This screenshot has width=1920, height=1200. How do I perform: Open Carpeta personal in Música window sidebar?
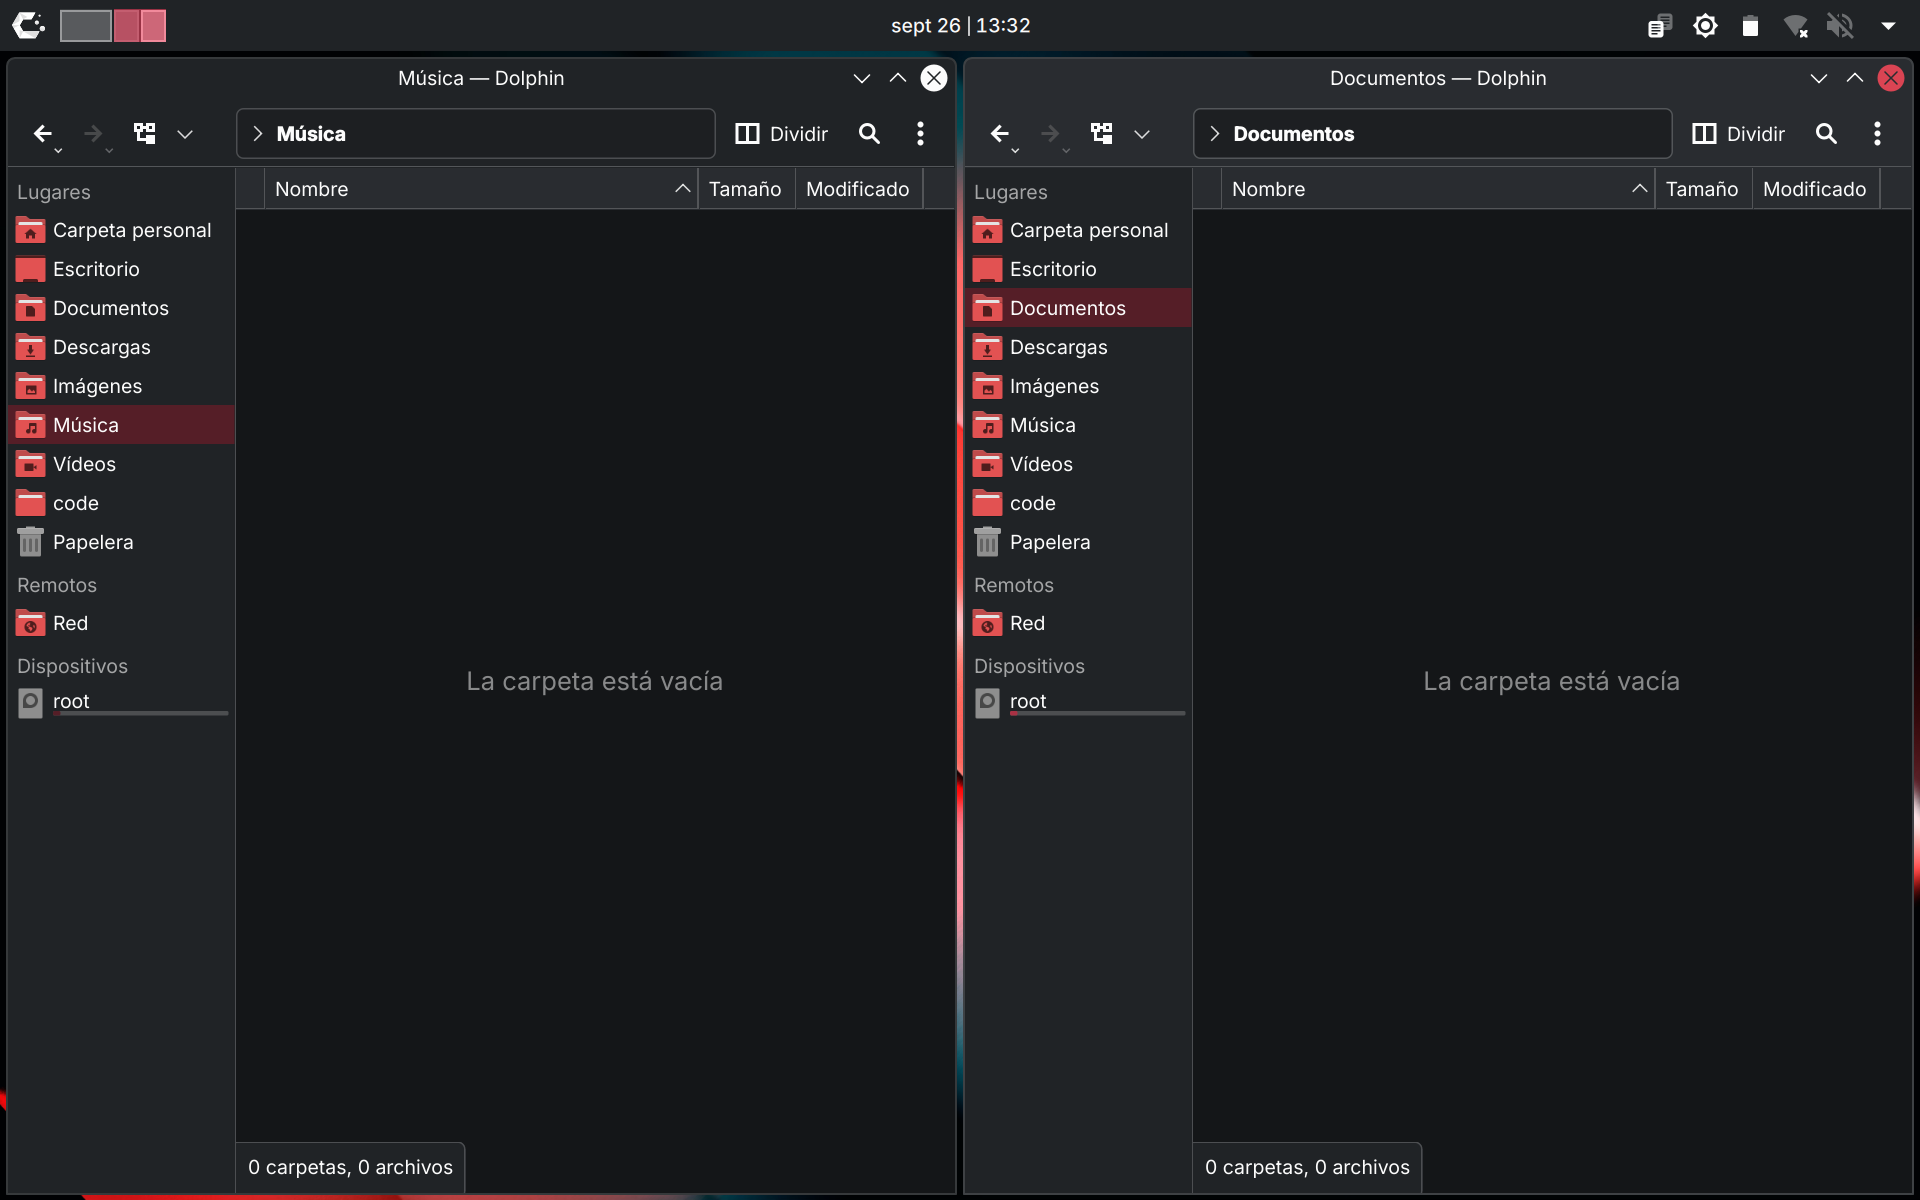pyautogui.click(x=121, y=230)
